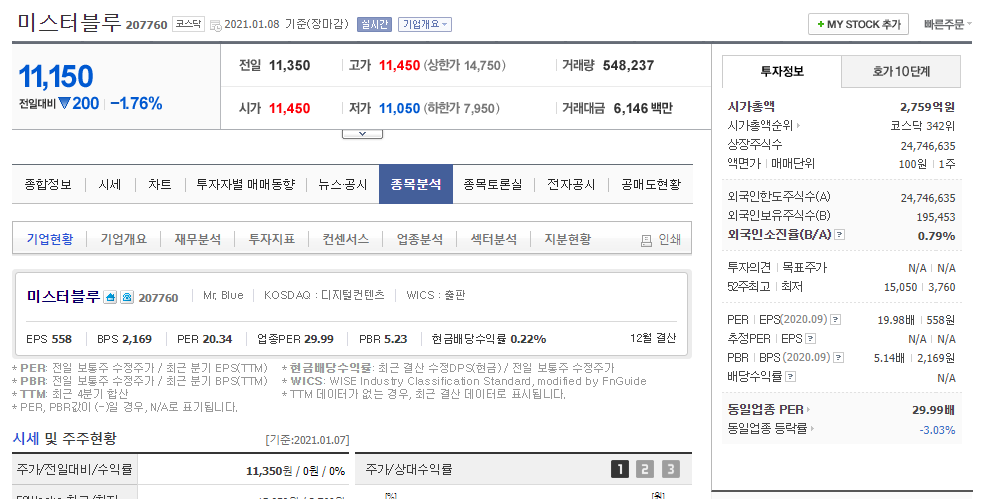Viewport: 982px width, 499px height.
Task: Open help icon next to 배당수익률
Action: click(791, 377)
